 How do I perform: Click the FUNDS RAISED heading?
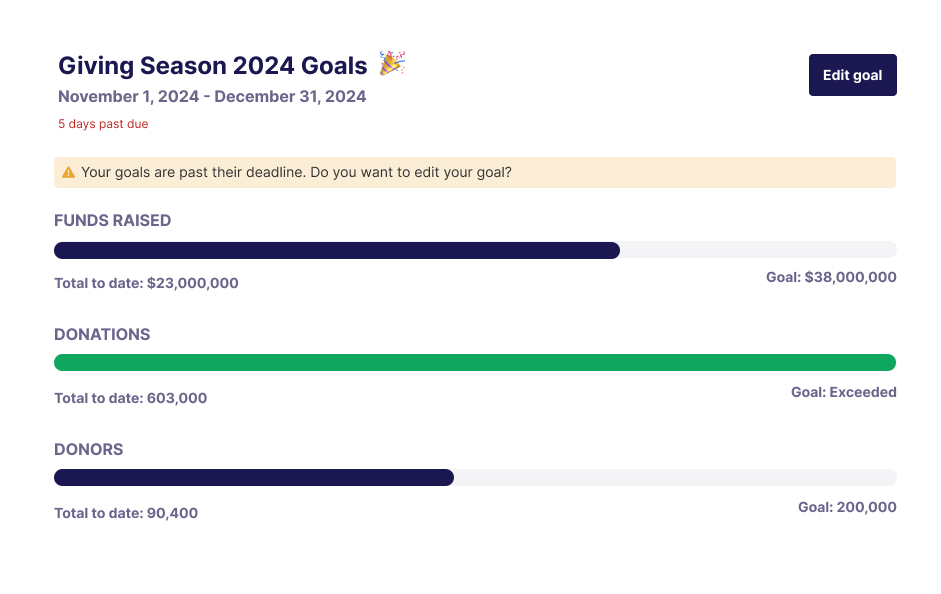pos(112,220)
